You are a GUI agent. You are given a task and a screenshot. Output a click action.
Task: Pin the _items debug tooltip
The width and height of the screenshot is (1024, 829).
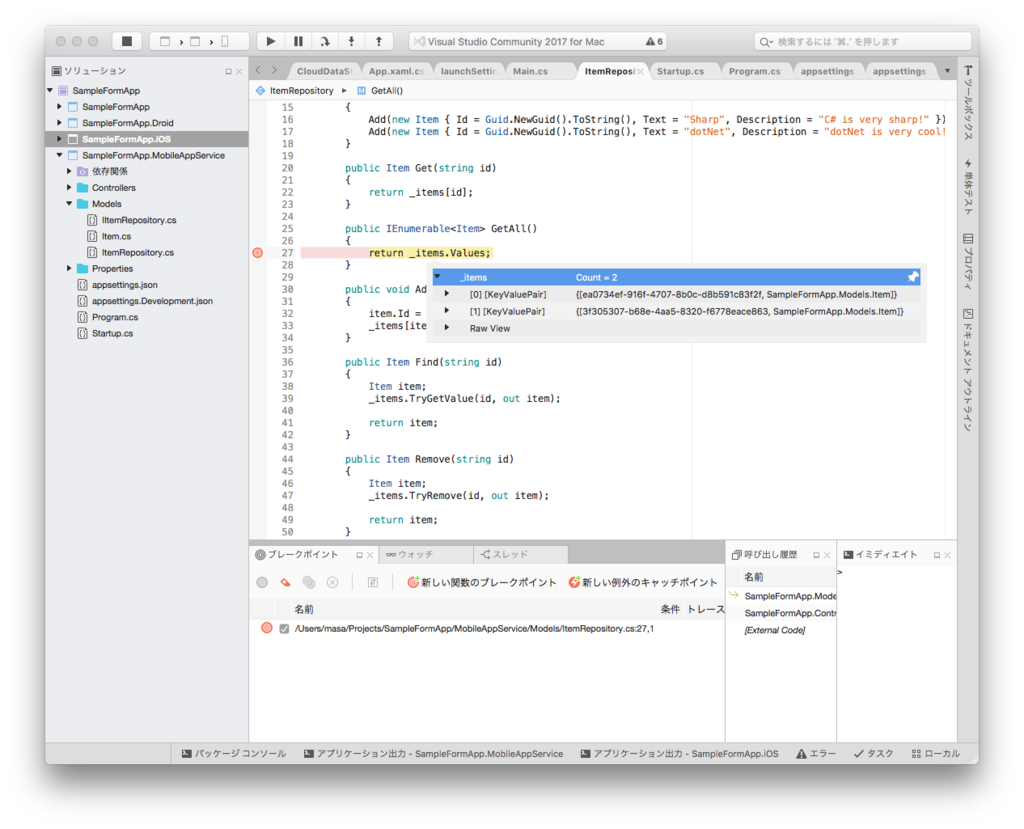click(x=913, y=277)
